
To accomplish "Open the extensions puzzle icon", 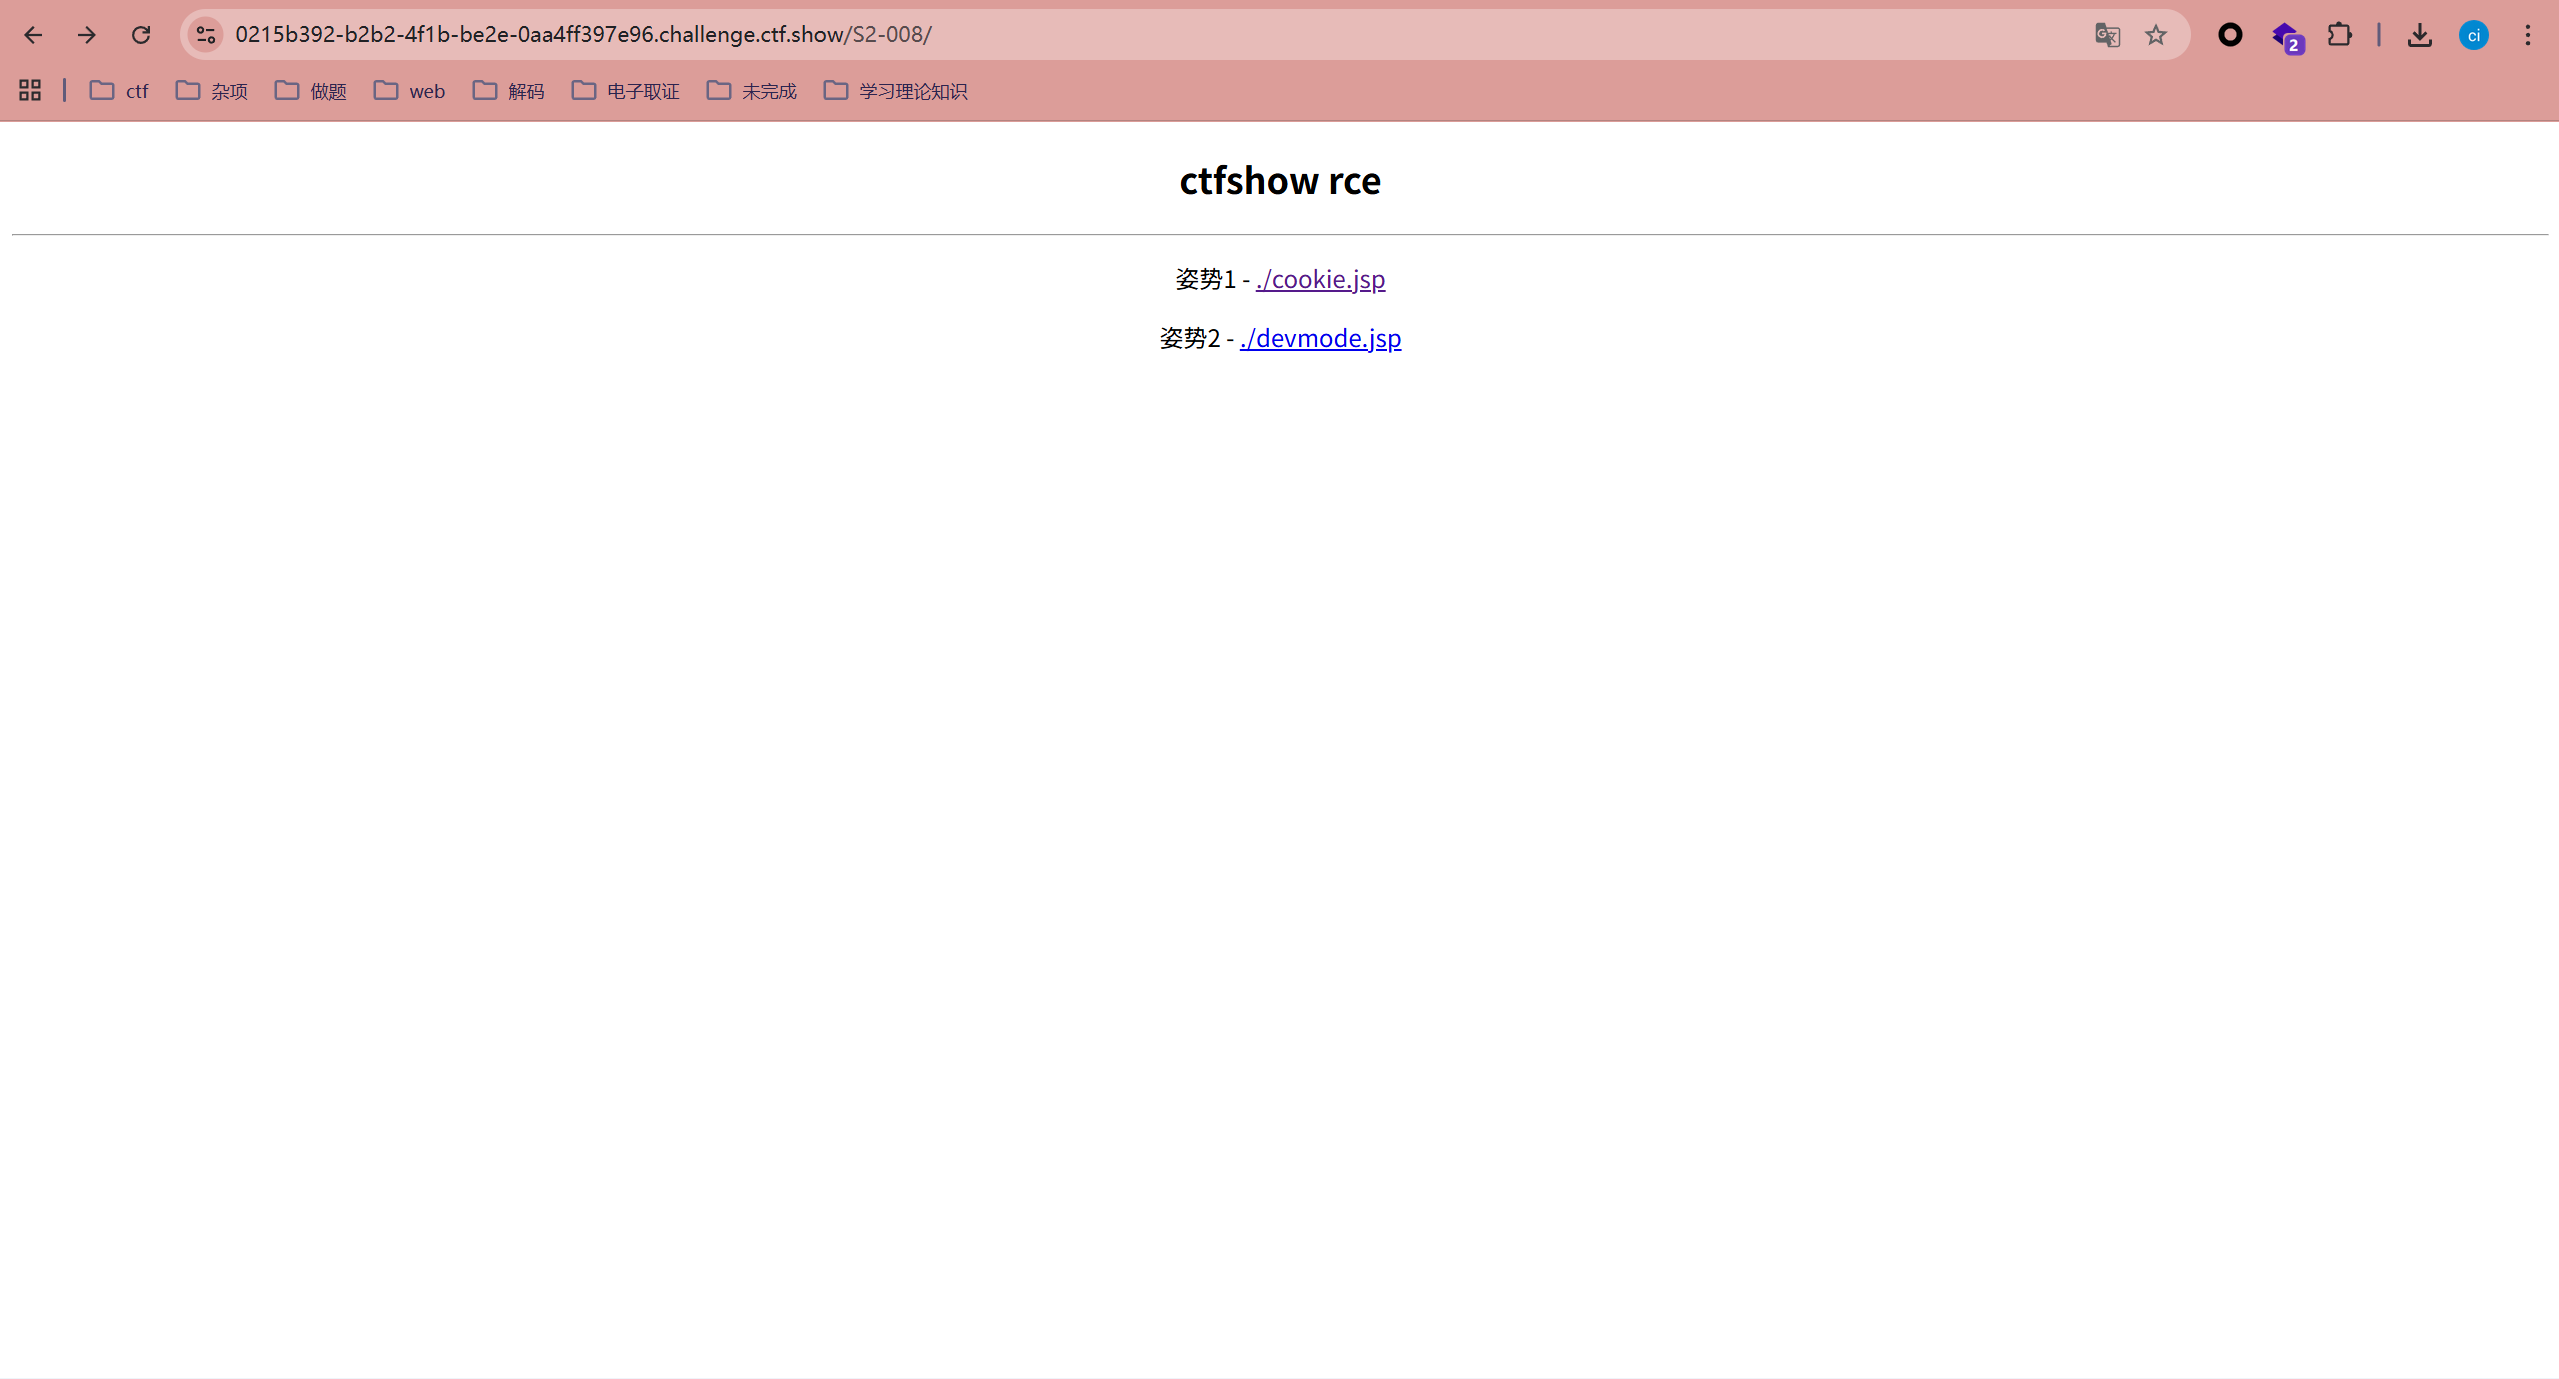I will 2339,35.
